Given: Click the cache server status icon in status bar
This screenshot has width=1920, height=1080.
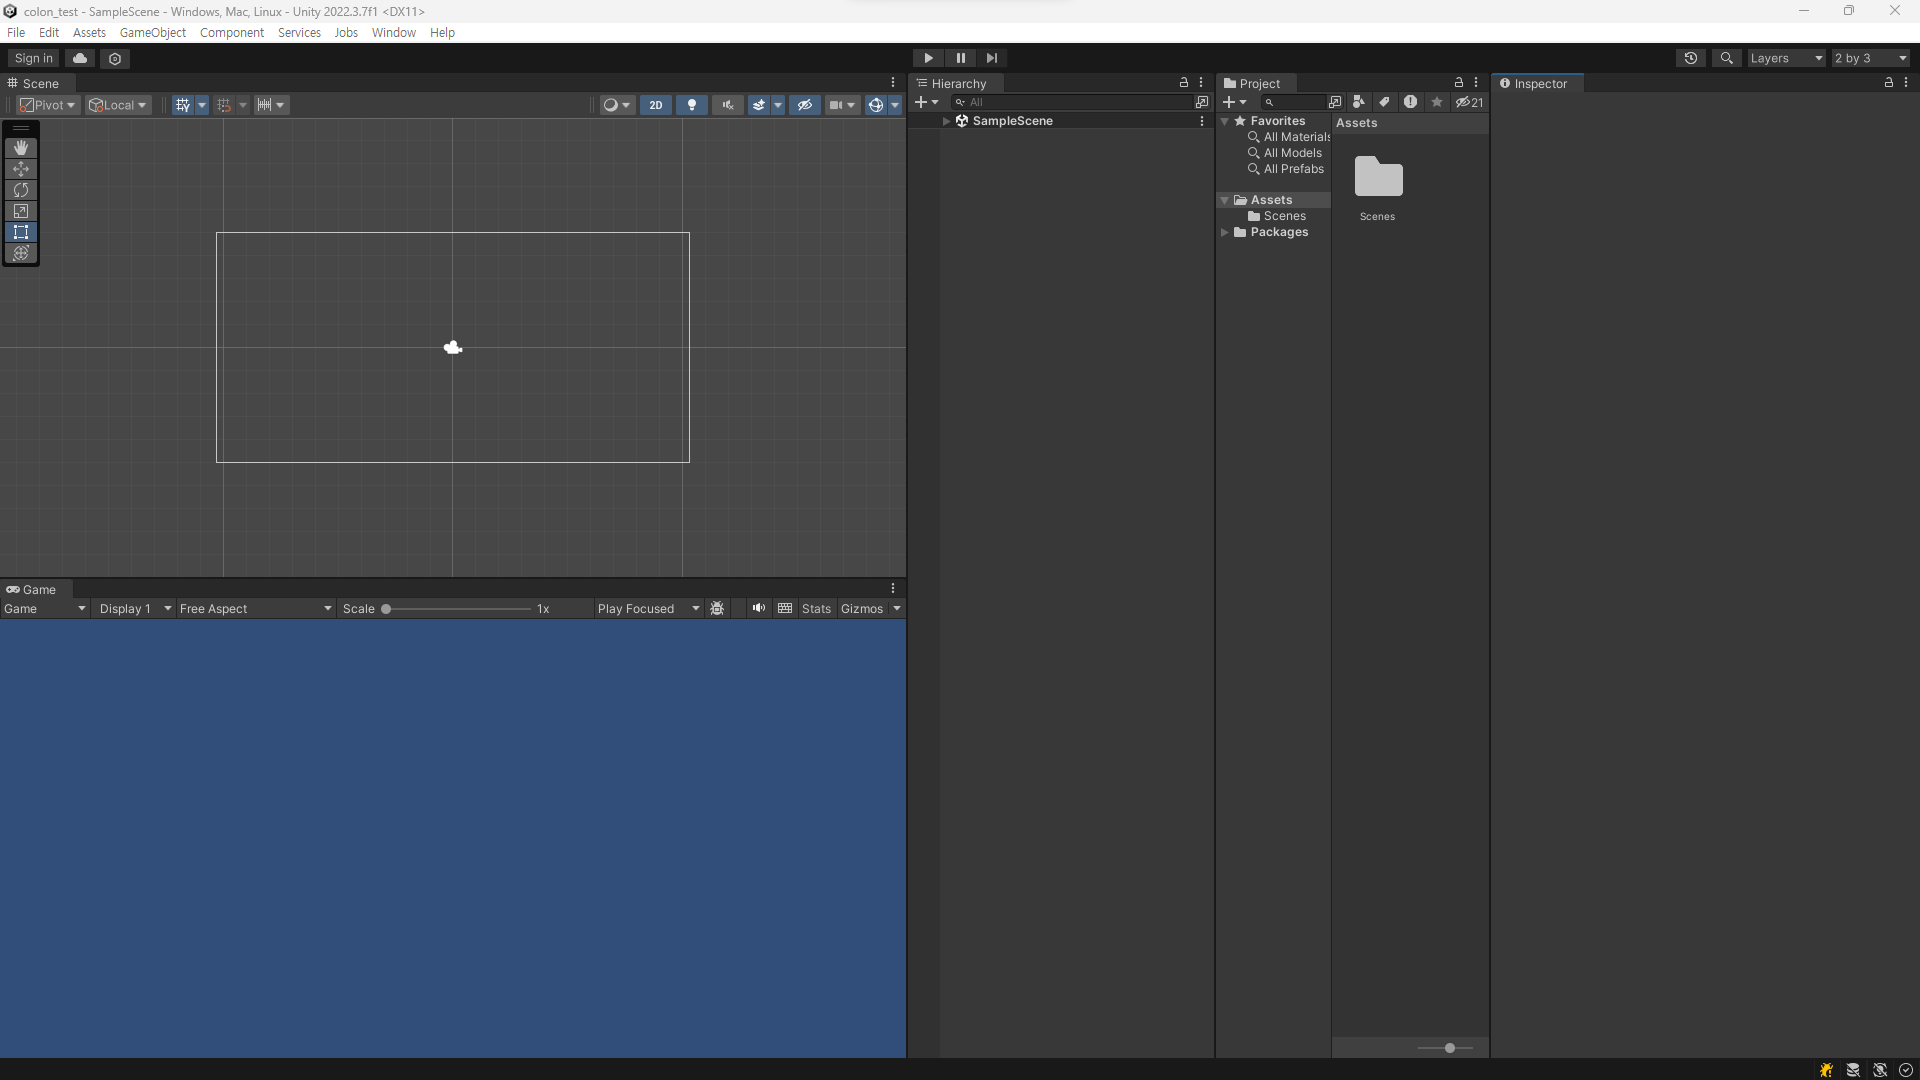Looking at the screenshot, I should (1853, 1070).
